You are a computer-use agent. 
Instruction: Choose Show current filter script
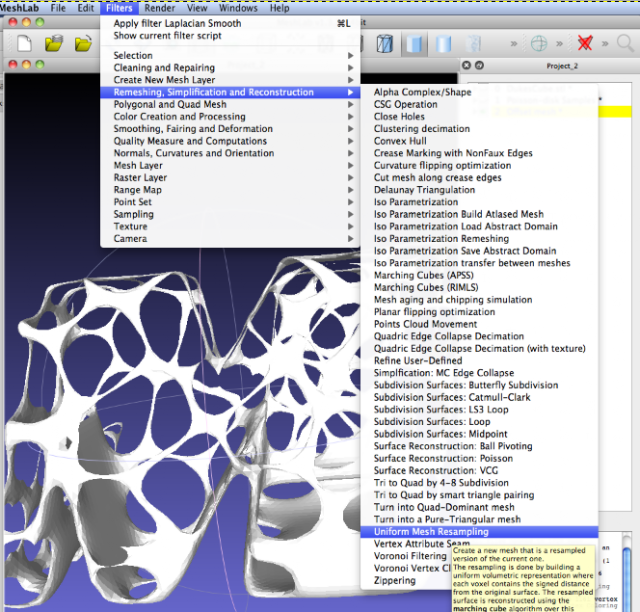tap(230, 36)
